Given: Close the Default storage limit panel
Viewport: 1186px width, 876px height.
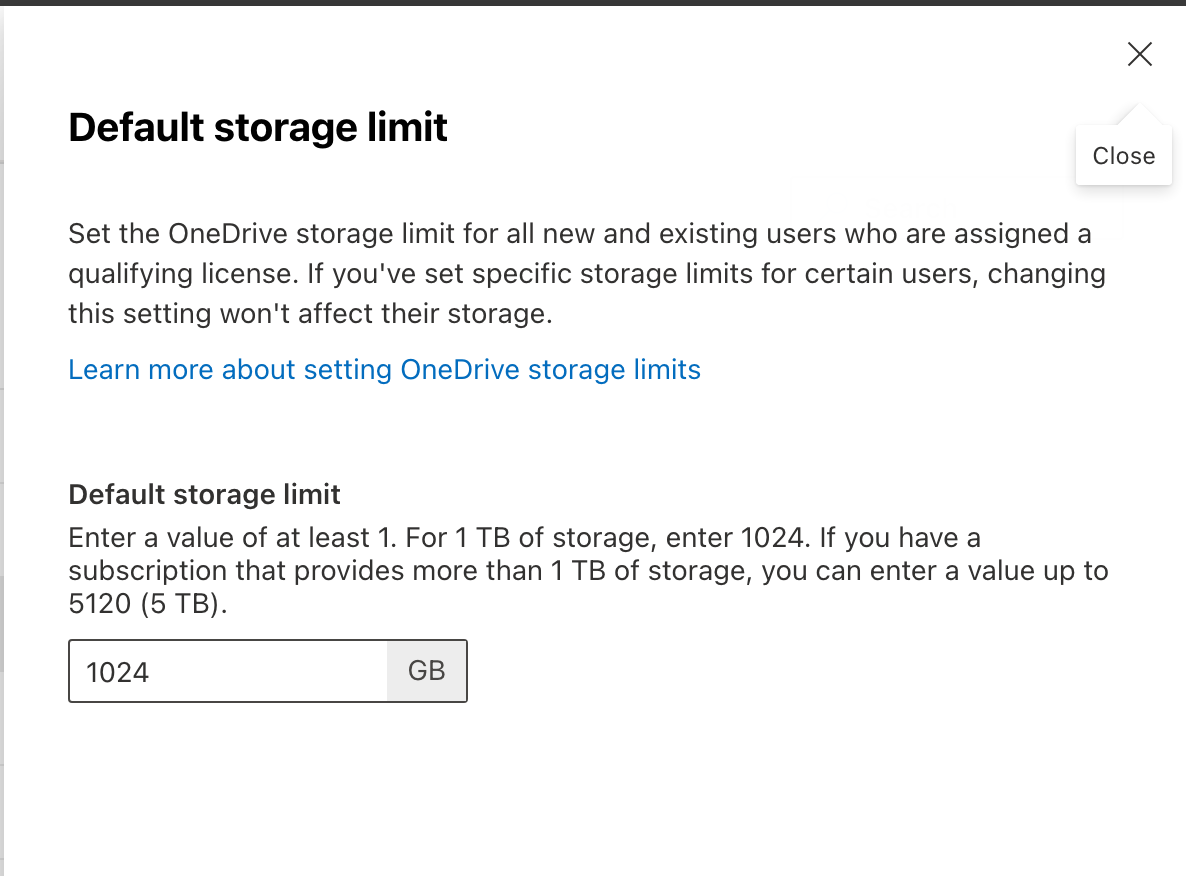Looking at the screenshot, I should coord(1139,54).
